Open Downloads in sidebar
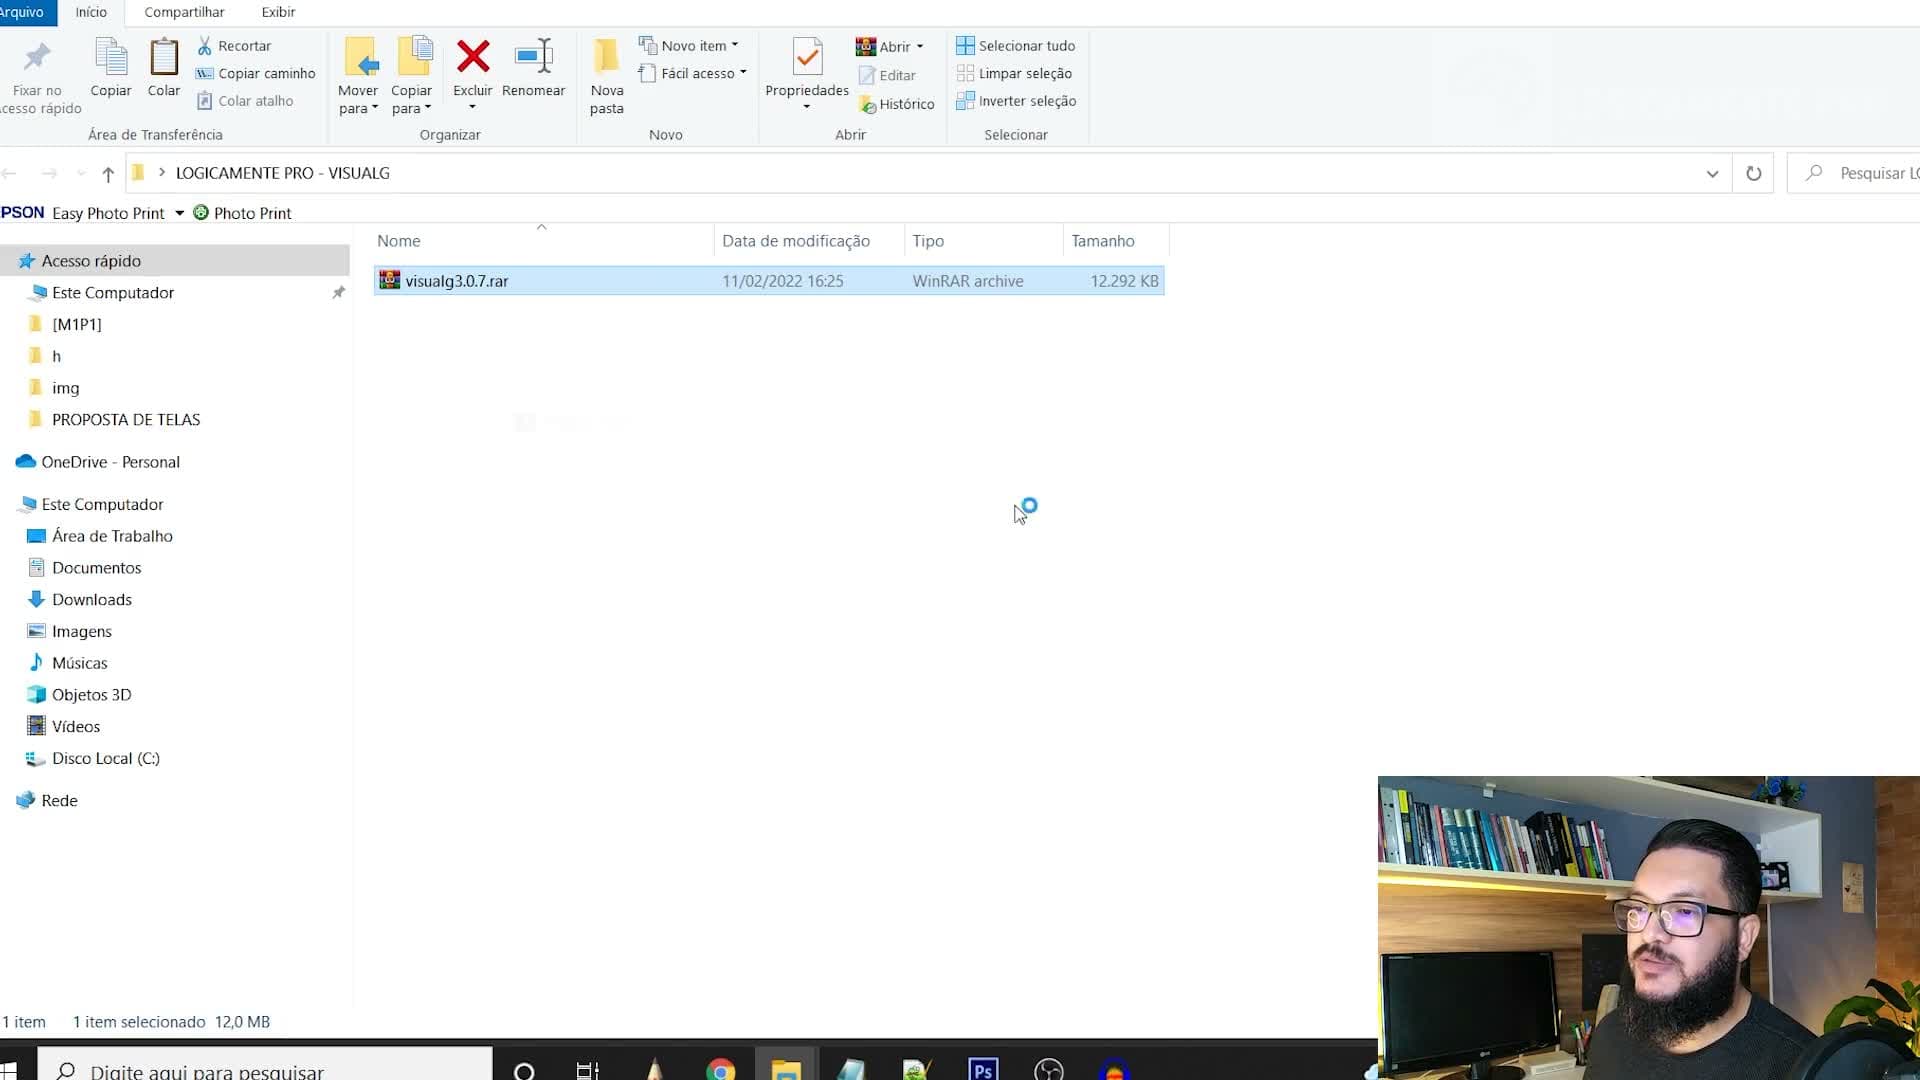Image resolution: width=1920 pixels, height=1080 pixels. tap(91, 600)
